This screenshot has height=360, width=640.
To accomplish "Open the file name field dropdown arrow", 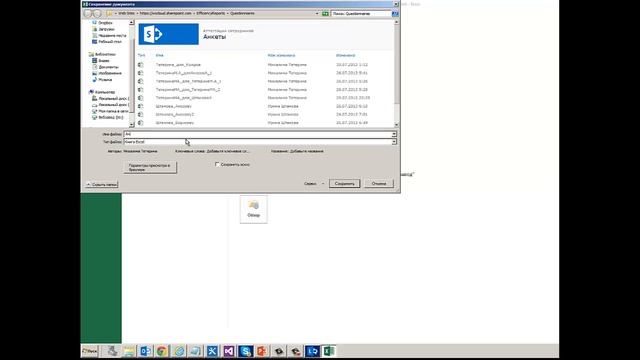I will point(394,134).
